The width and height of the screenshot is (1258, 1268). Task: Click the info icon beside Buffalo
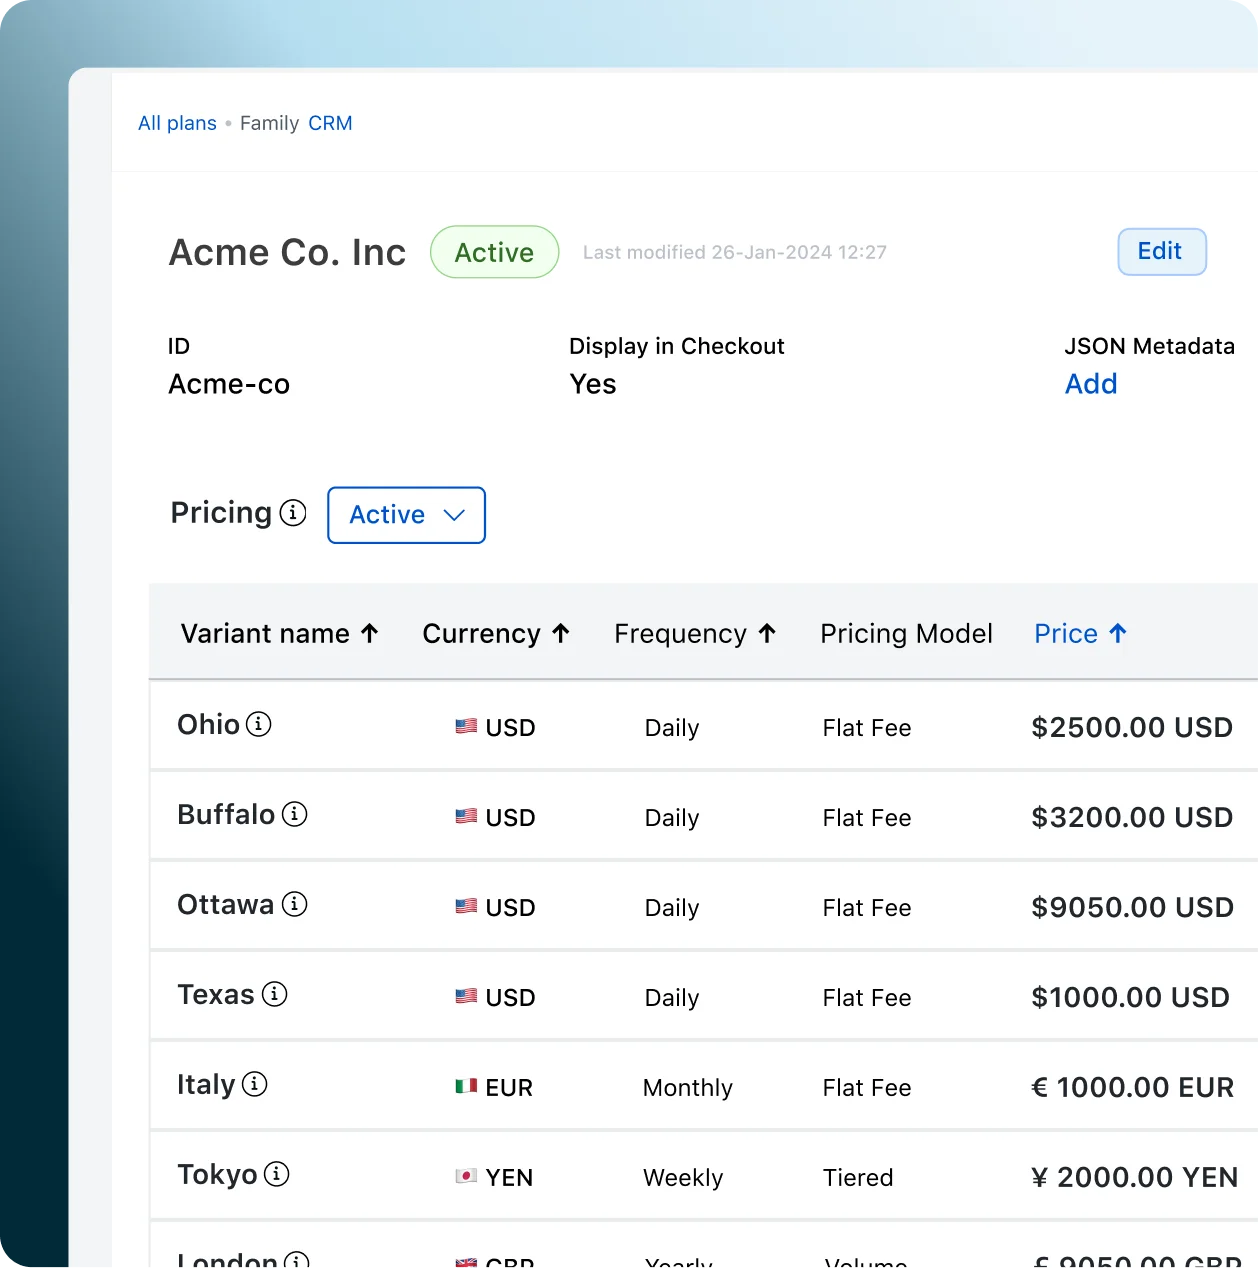(295, 814)
